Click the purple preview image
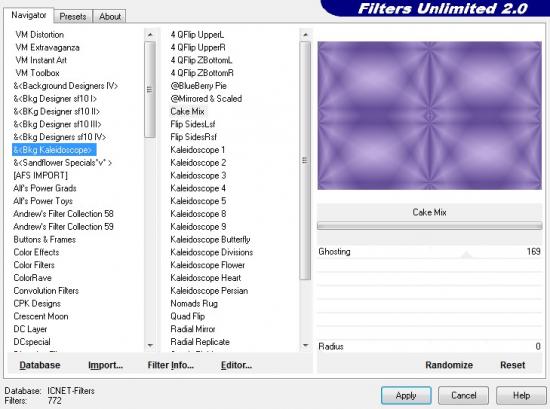 coord(430,115)
